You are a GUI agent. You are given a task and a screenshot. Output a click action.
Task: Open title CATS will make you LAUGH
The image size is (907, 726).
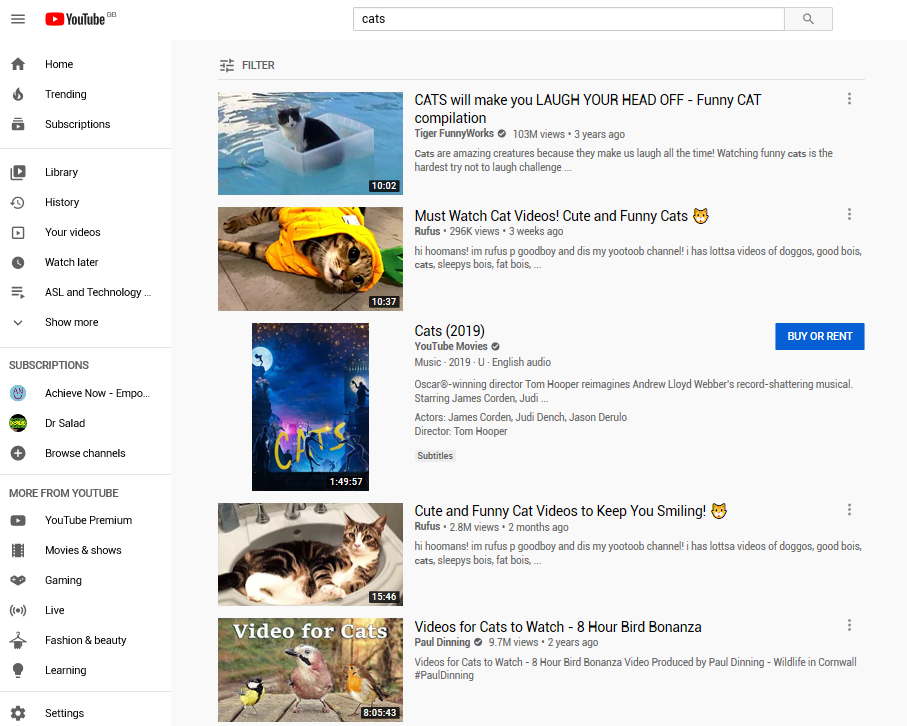[x=588, y=109]
